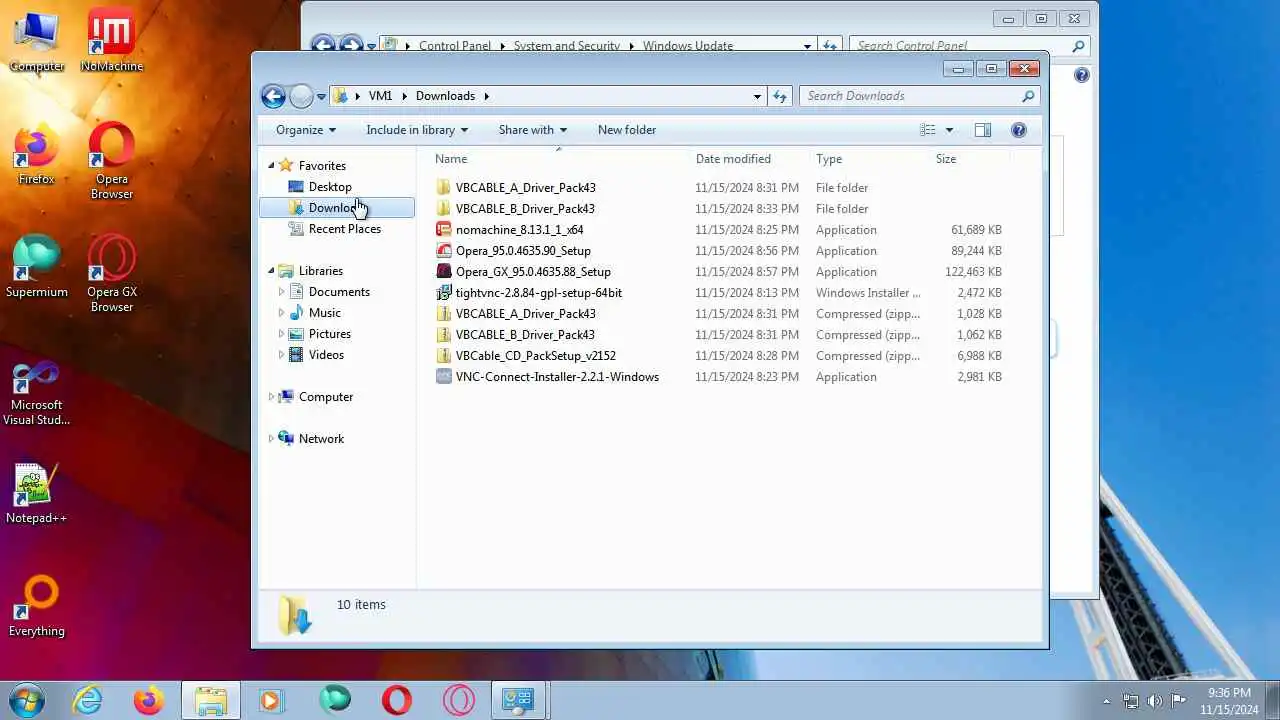Viewport: 1280px width, 720px height.
Task: Change your view icon button
Action: point(928,130)
